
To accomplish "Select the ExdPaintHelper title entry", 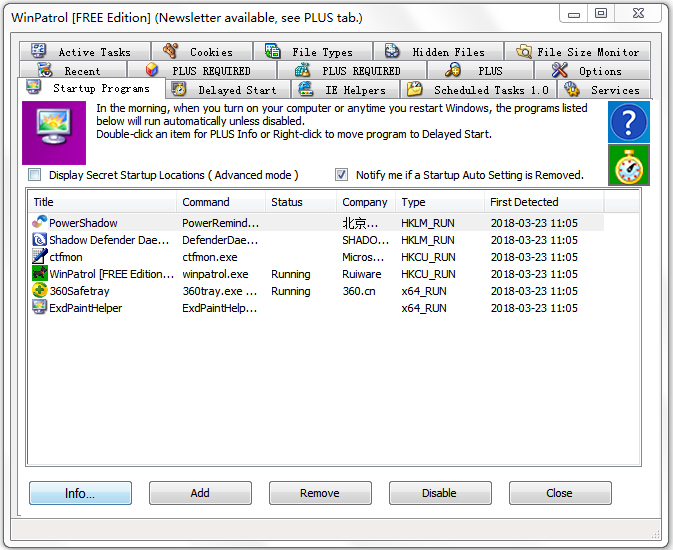I will pyautogui.click(x=86, y=308).
